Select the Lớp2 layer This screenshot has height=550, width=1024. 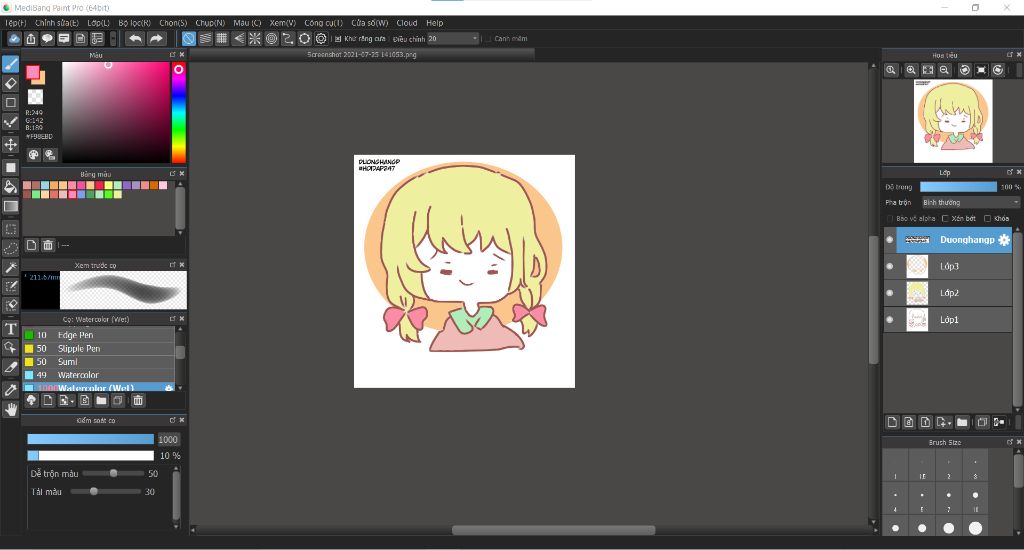coord(948,293)
